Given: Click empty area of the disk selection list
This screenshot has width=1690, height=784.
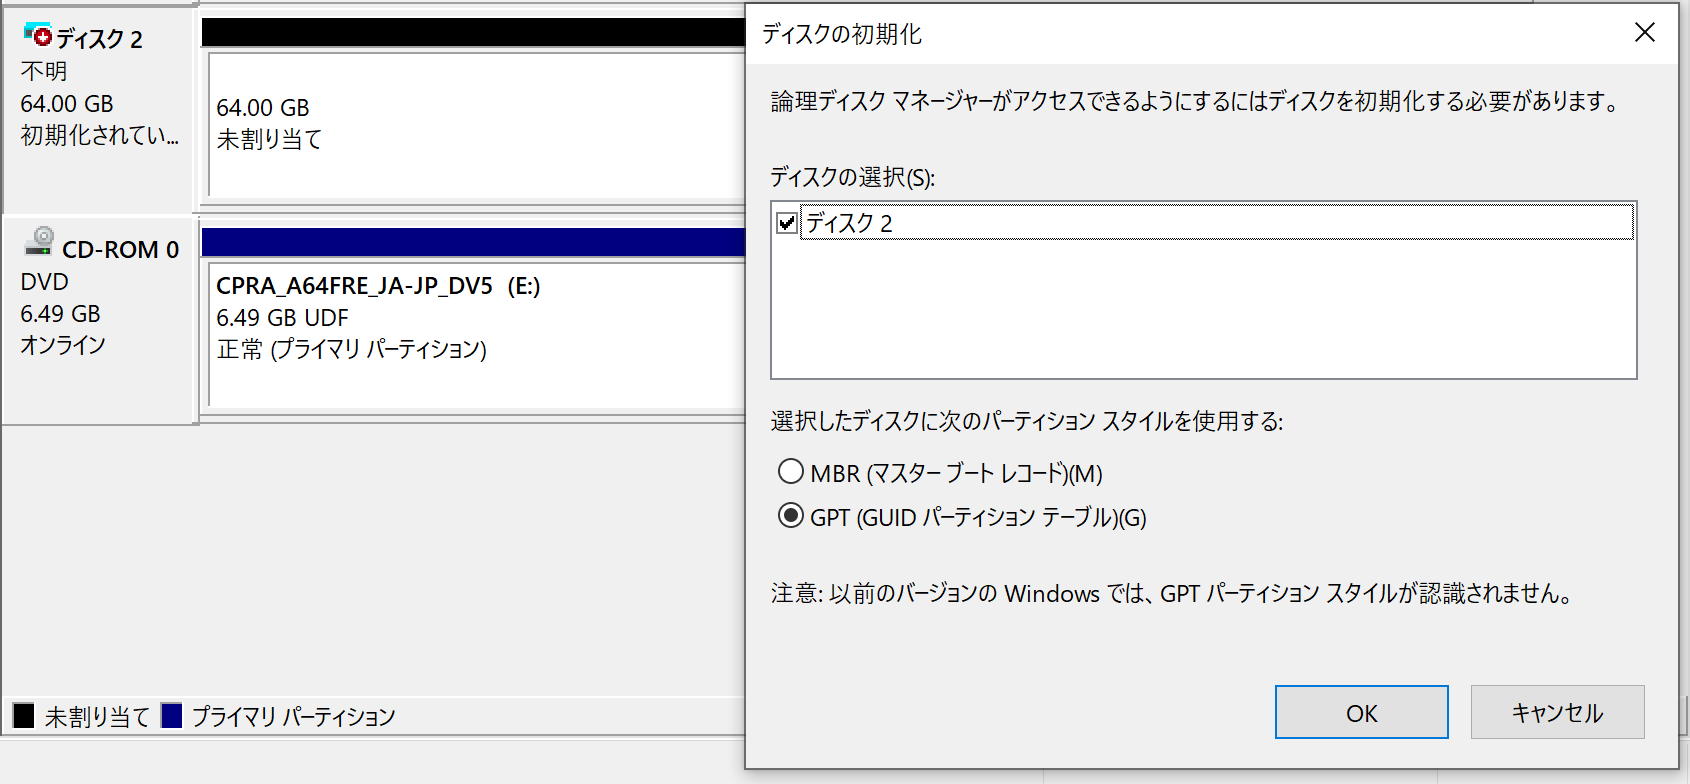Looking at the screenshot, I should tap(1203, 310).
